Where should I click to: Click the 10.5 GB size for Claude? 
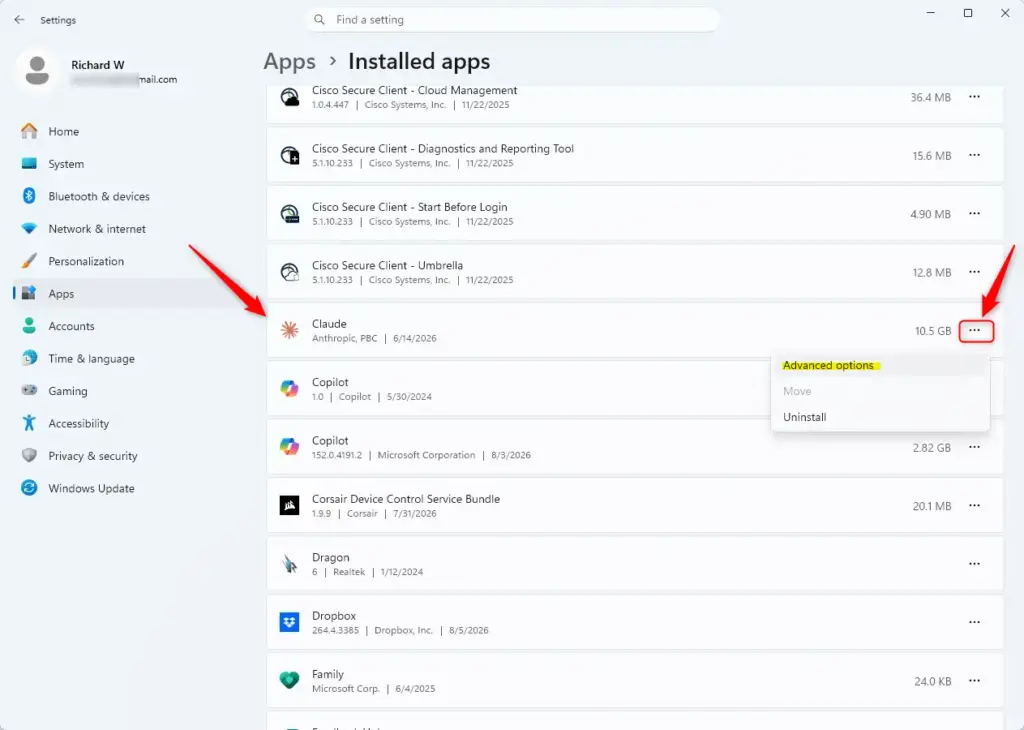(933, 331)
